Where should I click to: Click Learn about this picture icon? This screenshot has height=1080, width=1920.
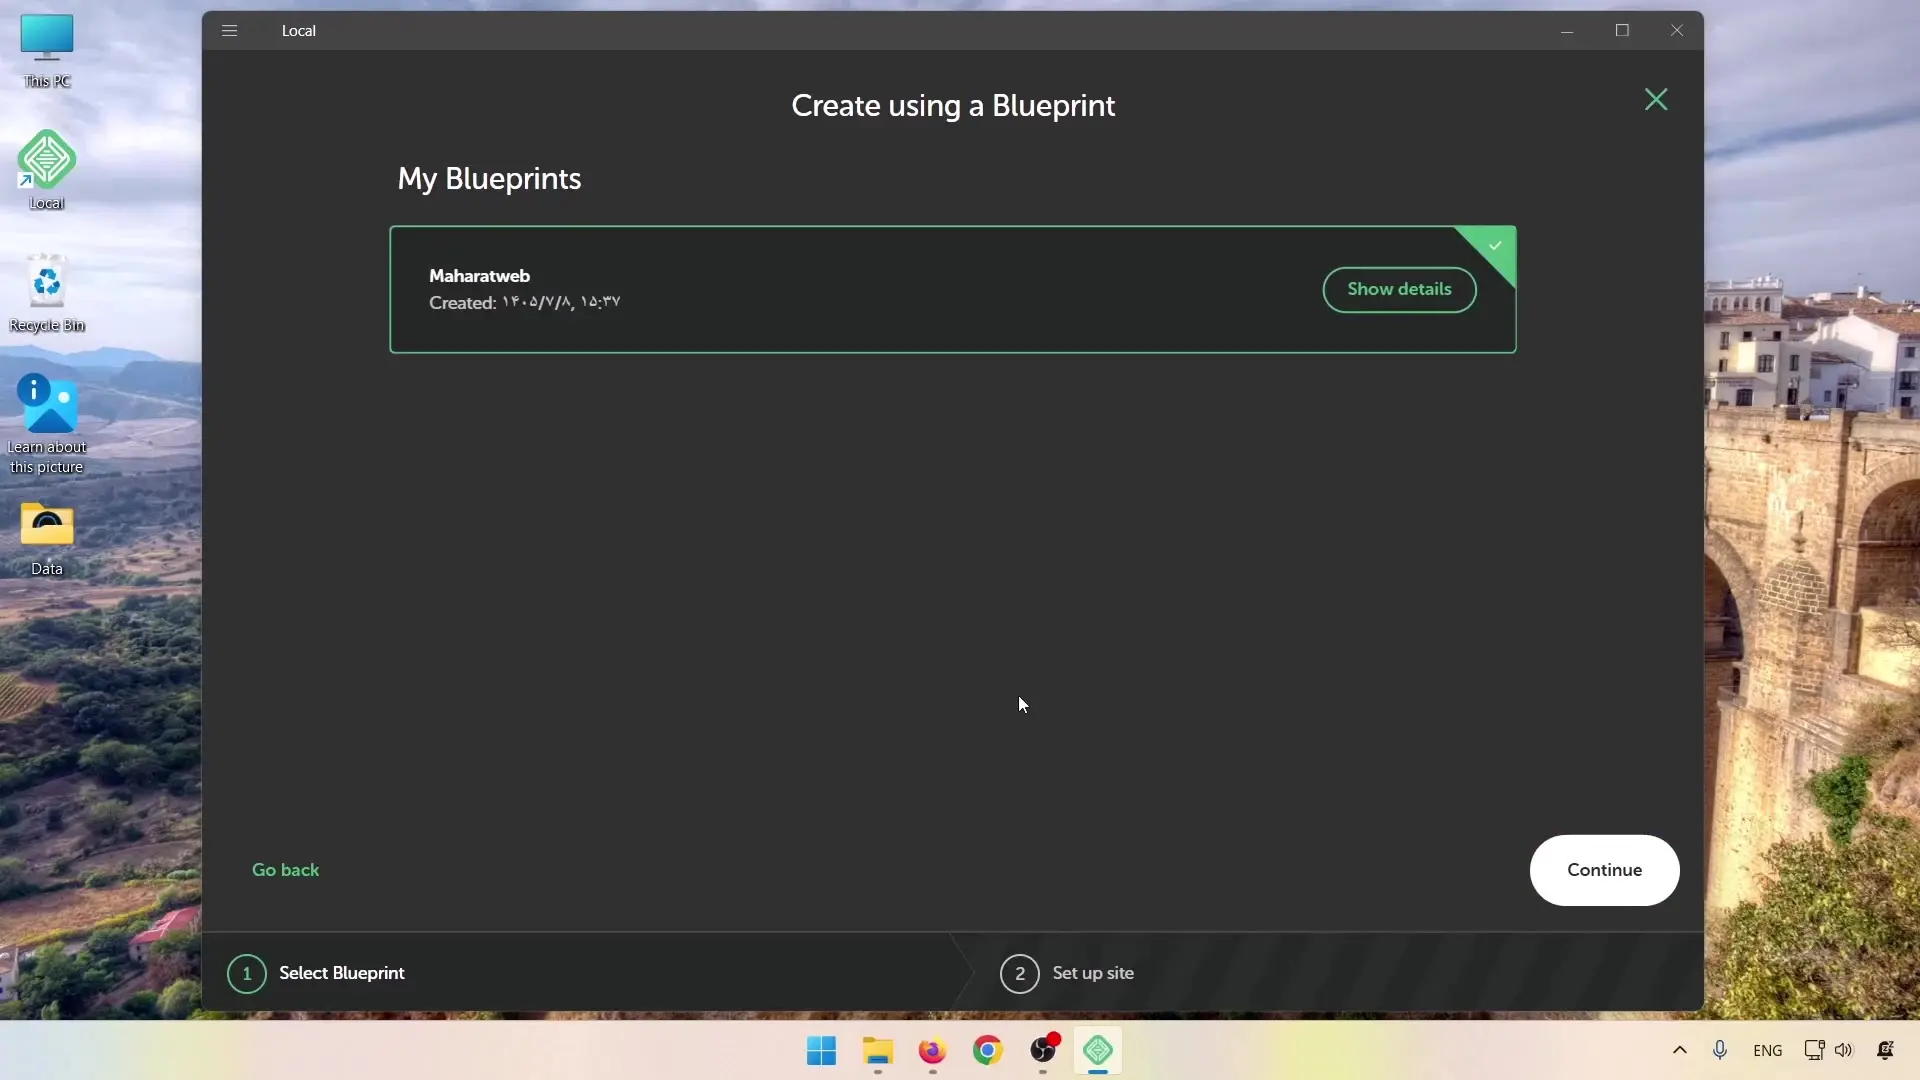(x=47, y=424)
